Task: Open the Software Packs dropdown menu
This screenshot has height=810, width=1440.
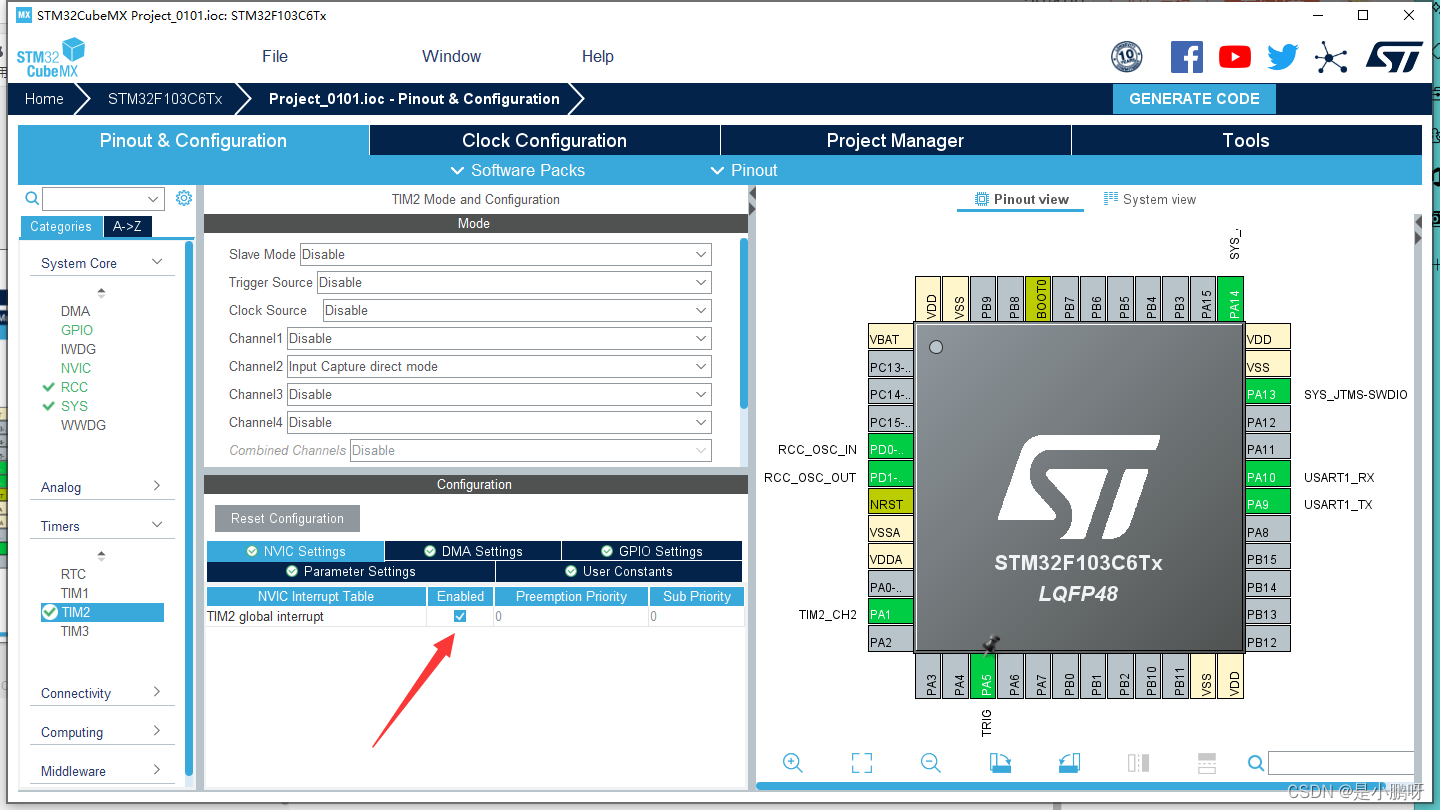Action: [517, 170]
